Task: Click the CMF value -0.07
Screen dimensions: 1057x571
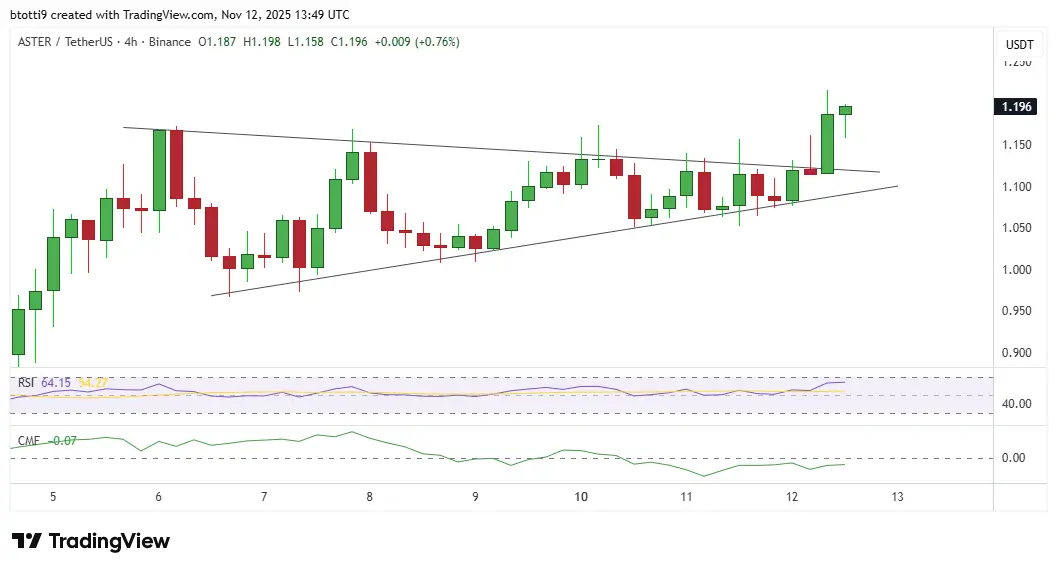Action: [64, 441]
